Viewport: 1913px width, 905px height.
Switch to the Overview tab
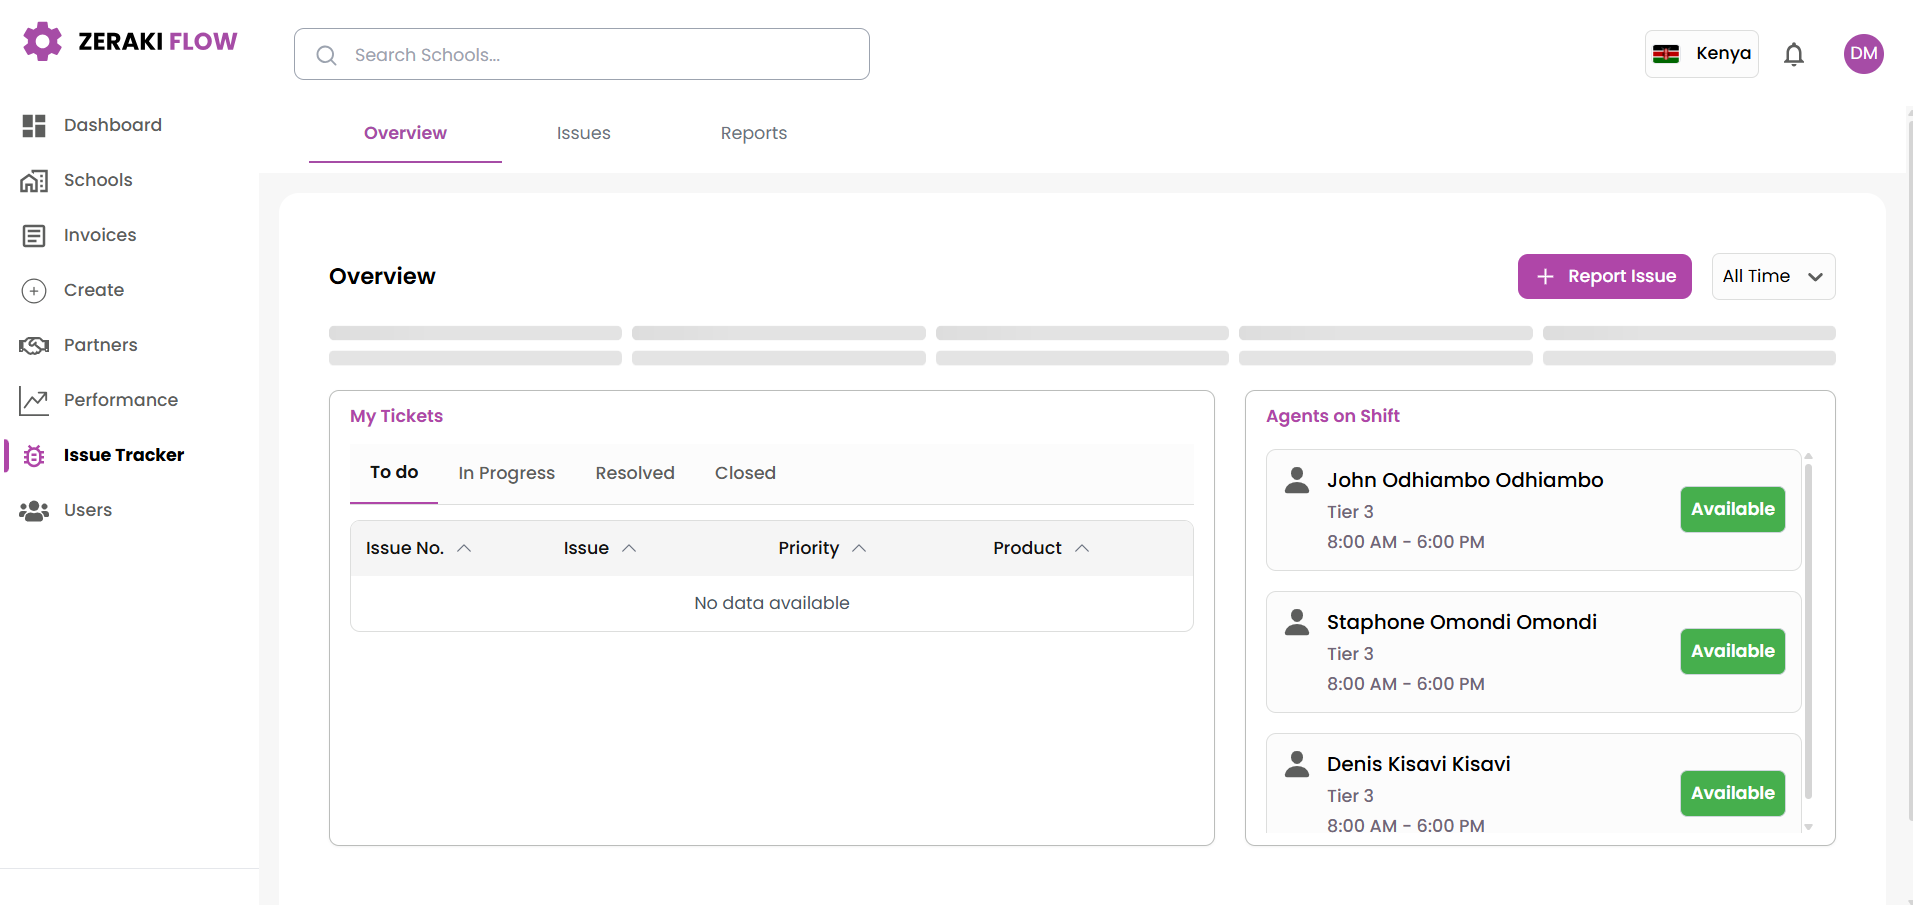click(x=405, y=133)
